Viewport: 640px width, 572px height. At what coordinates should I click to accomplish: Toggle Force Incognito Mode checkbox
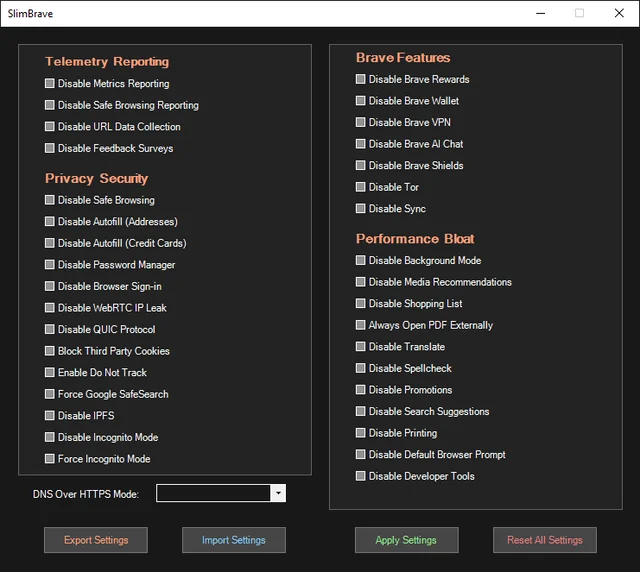pyautogui.click(x=50, y=458)
